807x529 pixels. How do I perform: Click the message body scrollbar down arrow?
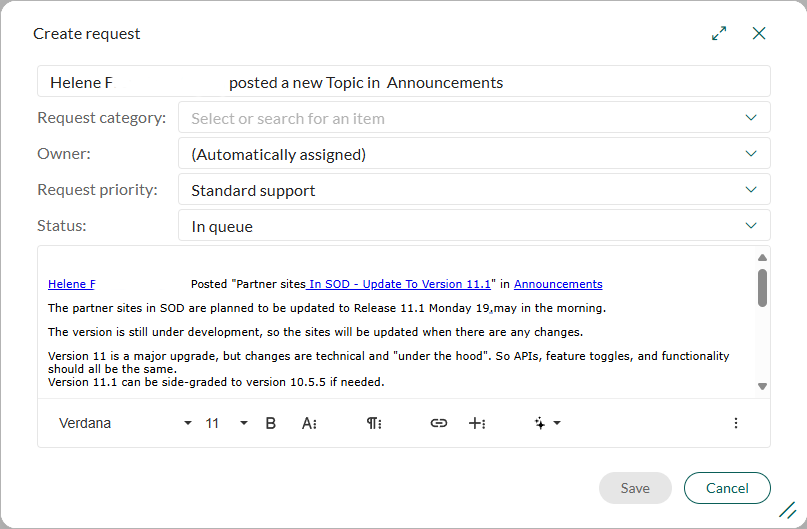pyautogui.click(x=763, y=386)
